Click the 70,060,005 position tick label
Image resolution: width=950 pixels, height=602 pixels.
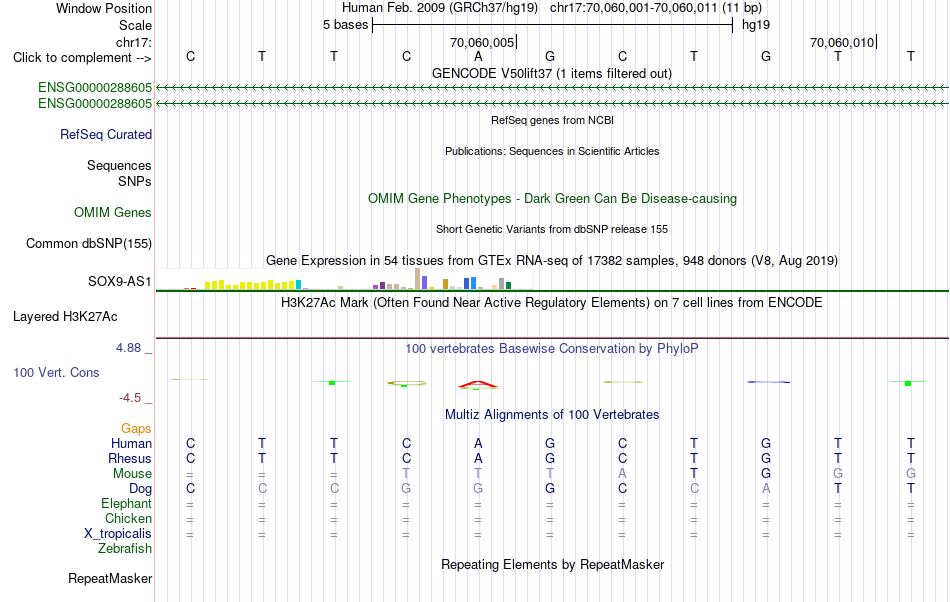tap(482, 42)
